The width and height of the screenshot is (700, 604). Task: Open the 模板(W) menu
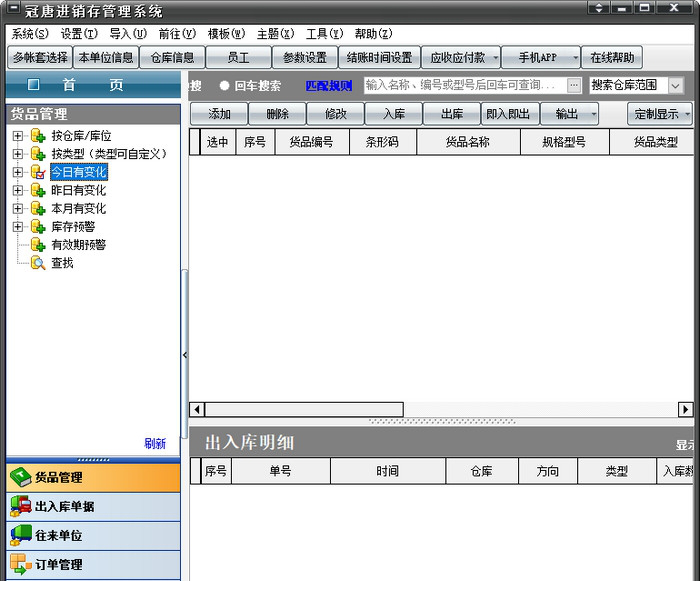[226, 34]
